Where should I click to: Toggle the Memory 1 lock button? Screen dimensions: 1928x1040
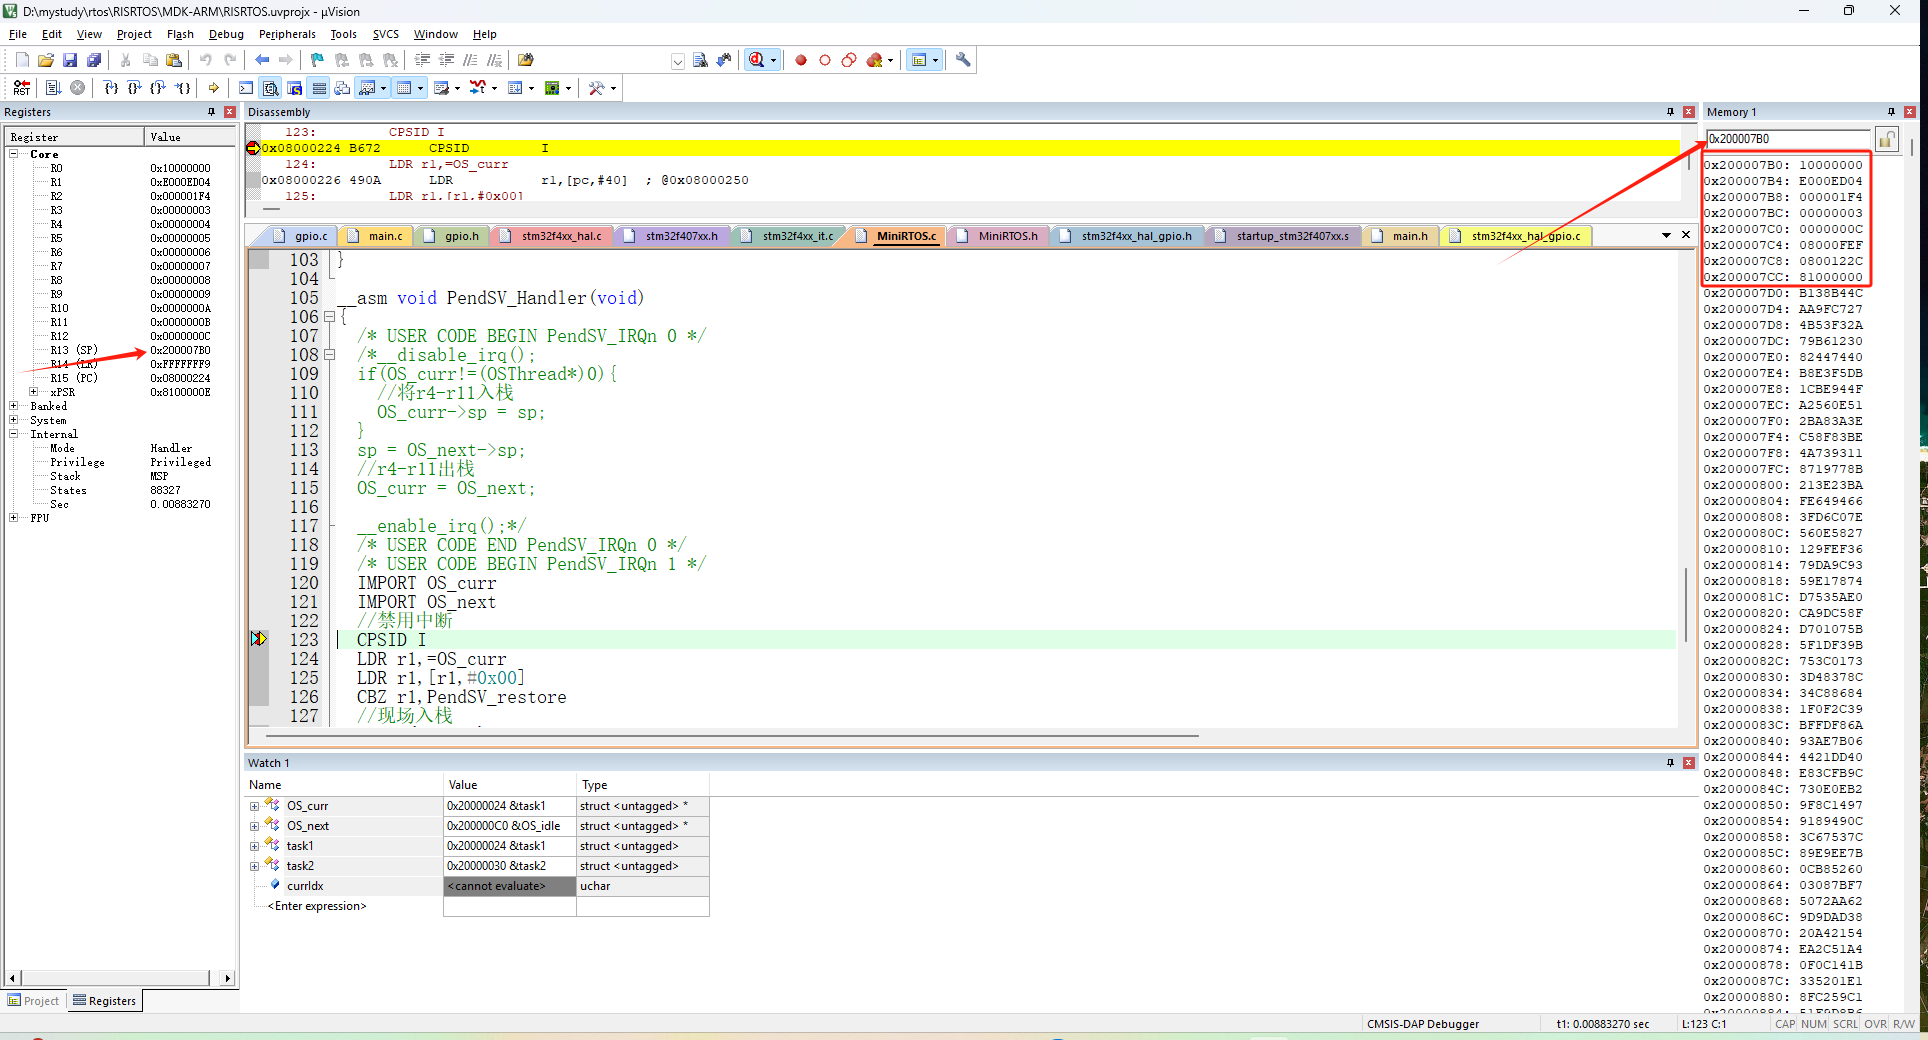(x=1886, y=139)
